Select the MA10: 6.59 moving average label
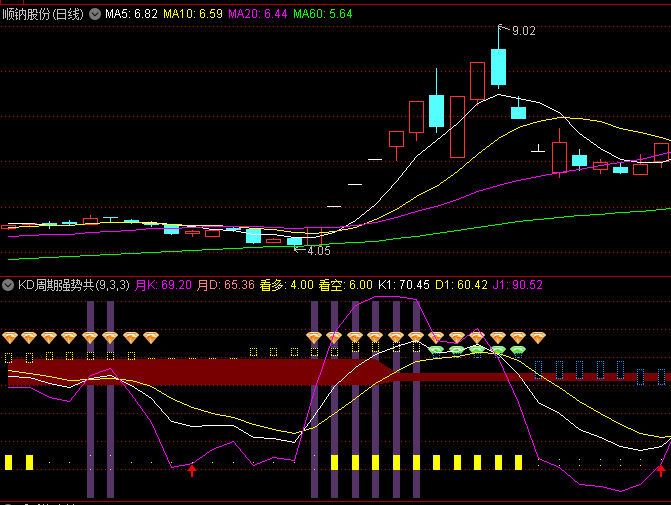 [193, 14]
